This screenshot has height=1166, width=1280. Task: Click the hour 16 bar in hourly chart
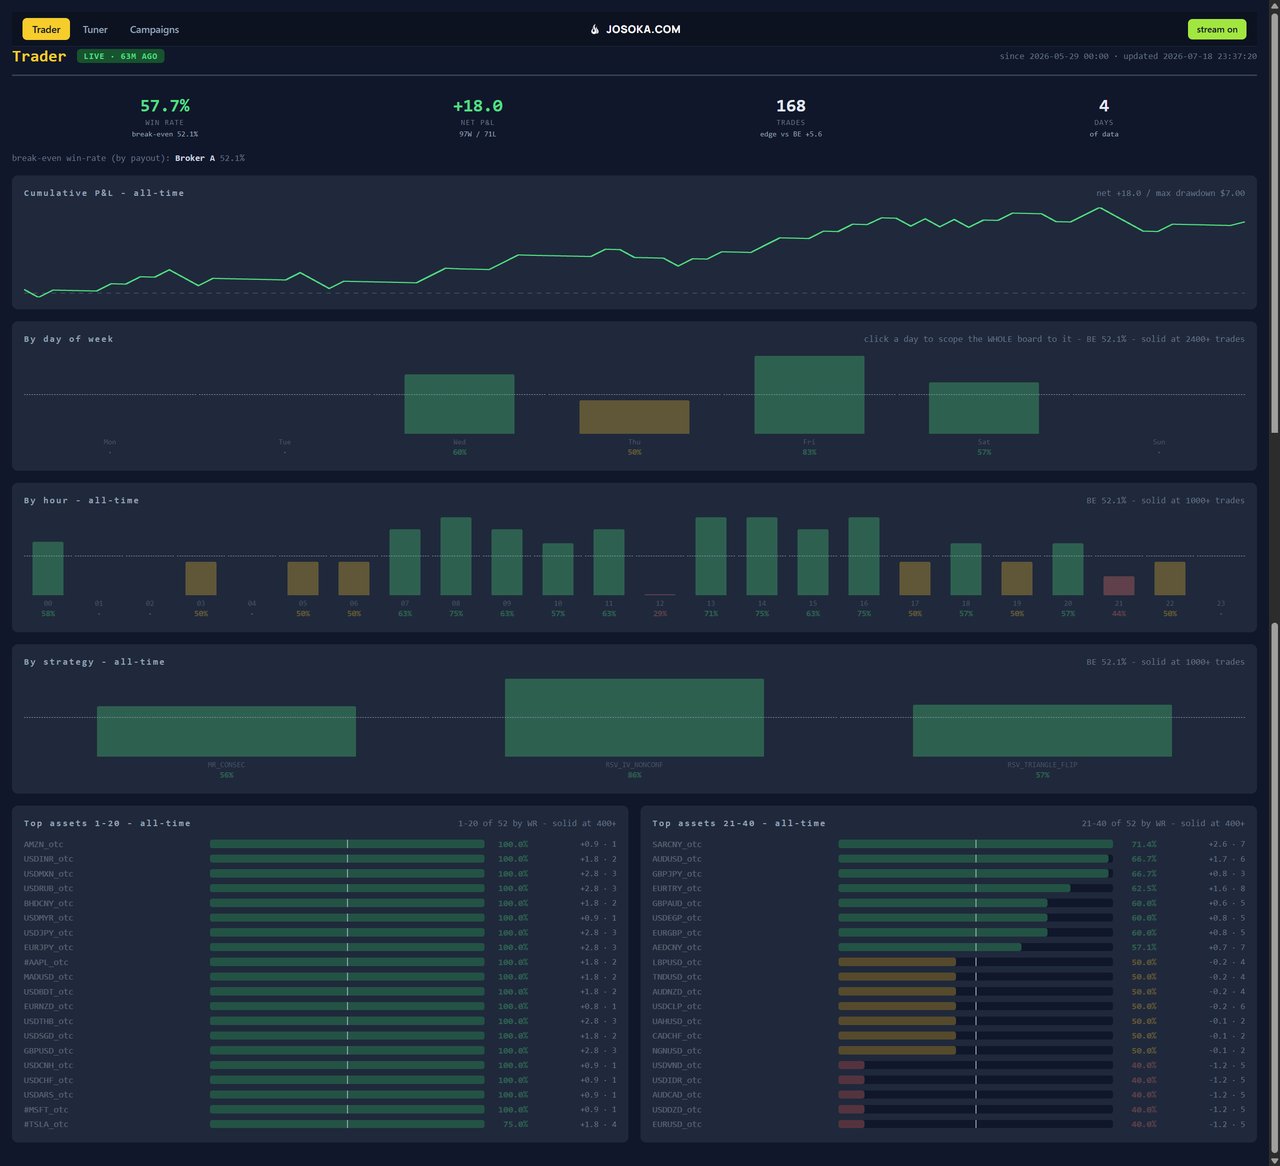click(x=864, y=556)
